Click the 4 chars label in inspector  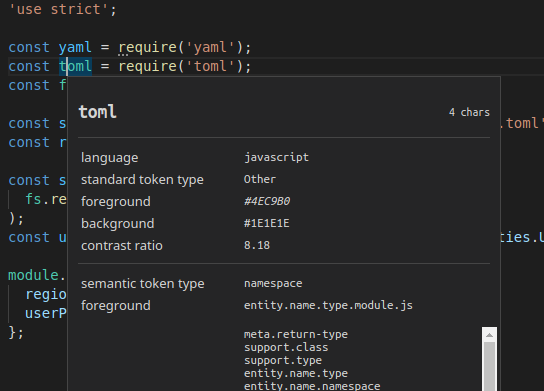(x=469, y=112)
